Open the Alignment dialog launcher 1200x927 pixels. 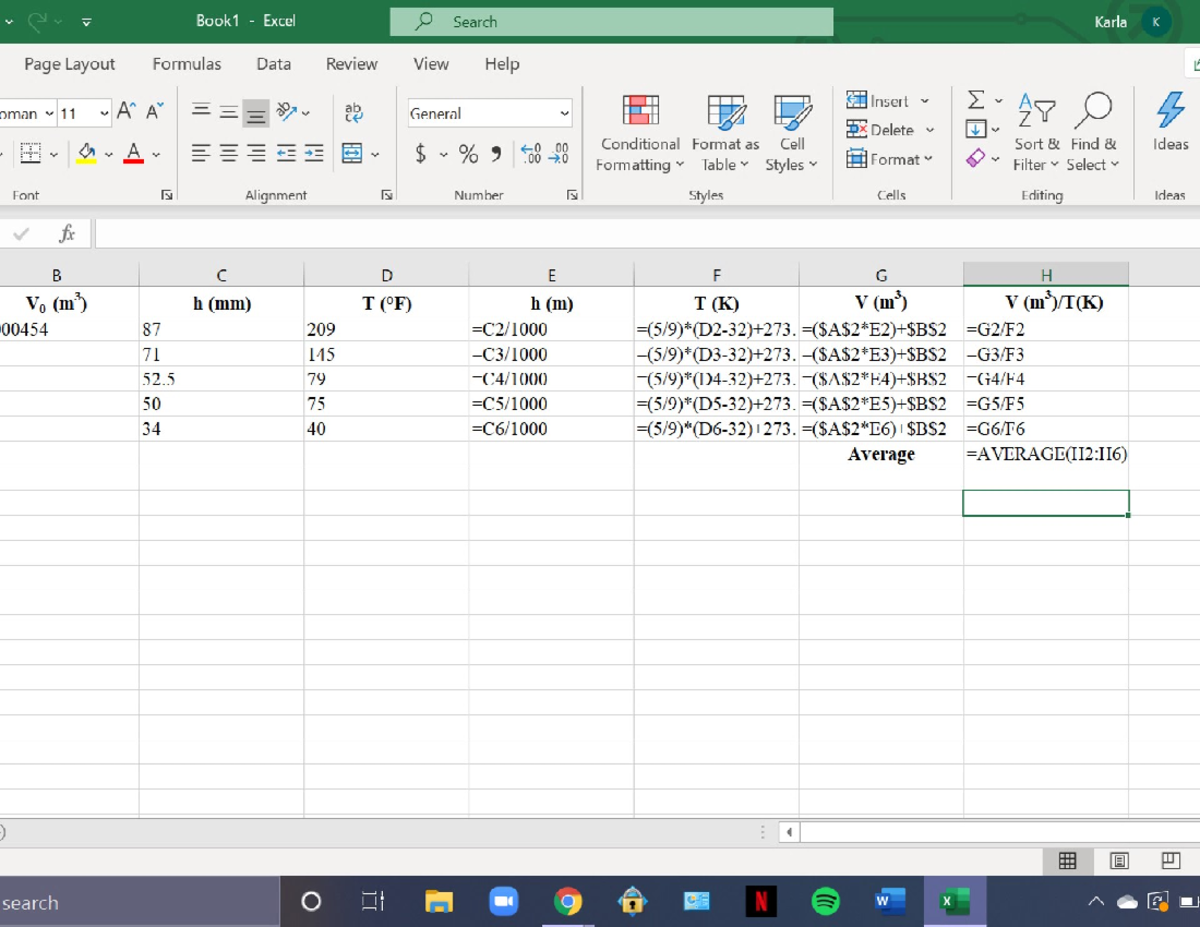[386, 195]
